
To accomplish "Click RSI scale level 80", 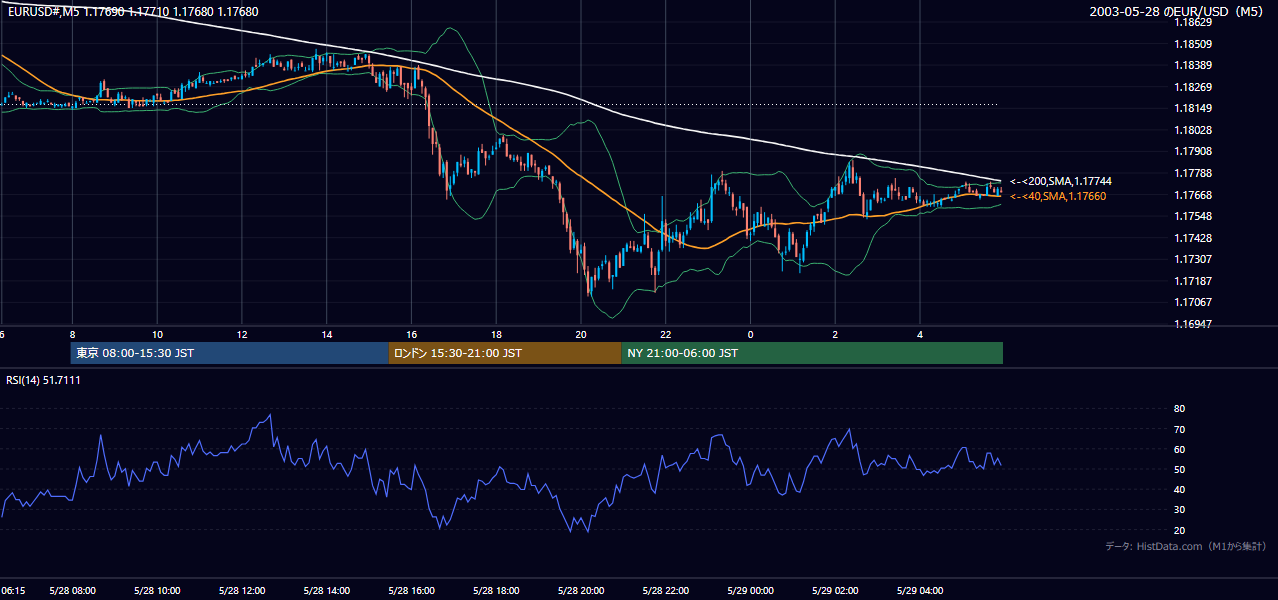I will point(1180,409).
